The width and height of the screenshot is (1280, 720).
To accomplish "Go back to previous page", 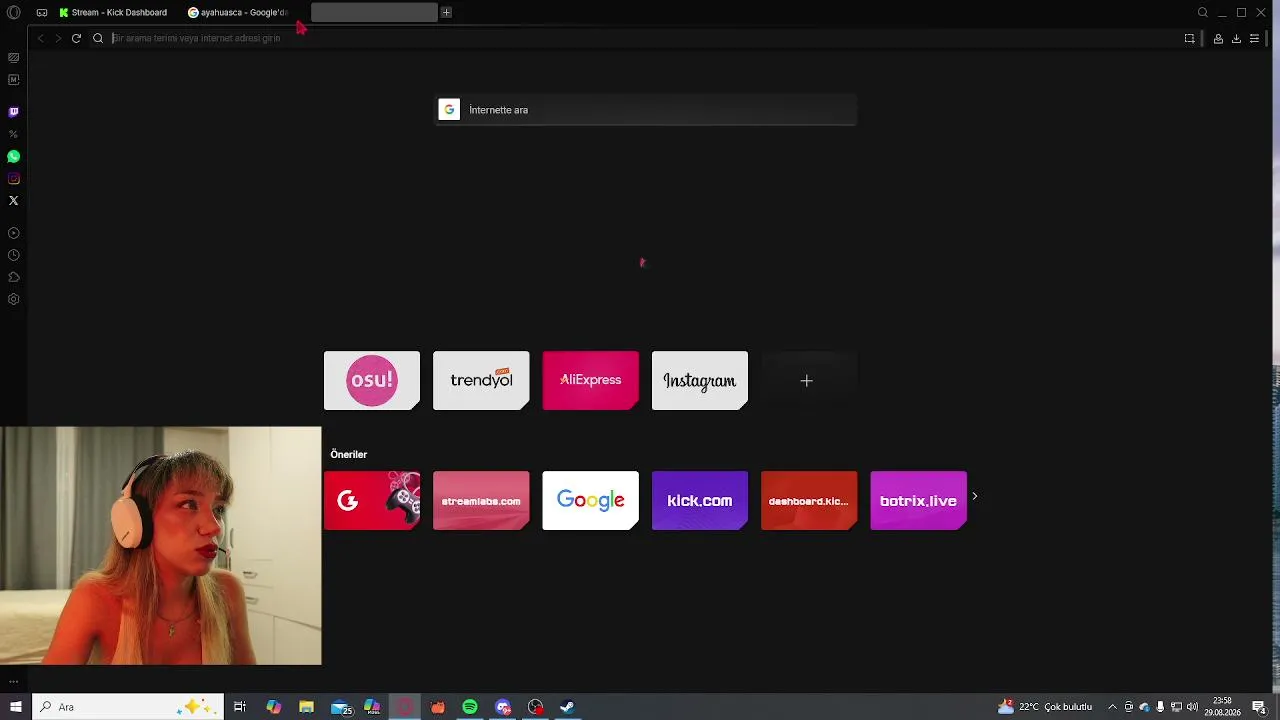I will 40,38.
